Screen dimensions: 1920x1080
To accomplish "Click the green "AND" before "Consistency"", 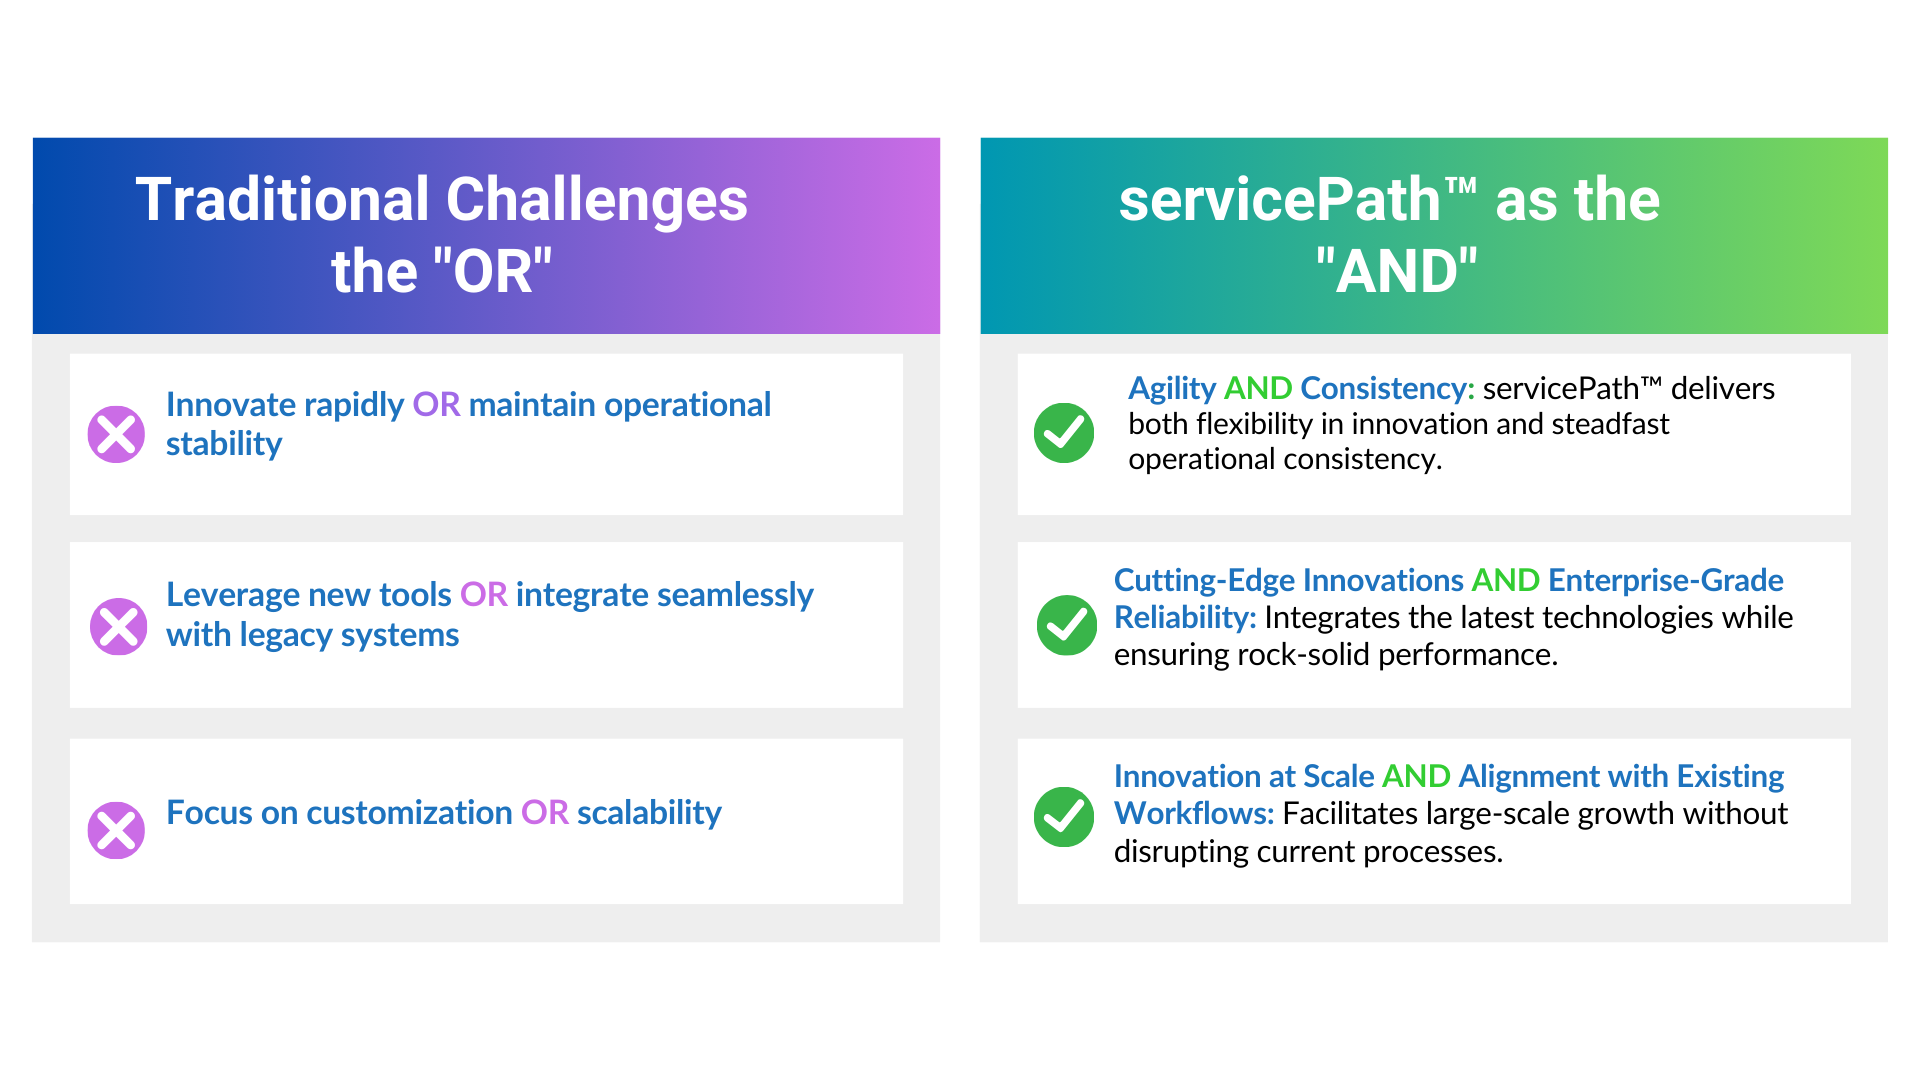I will [1258, 388].
